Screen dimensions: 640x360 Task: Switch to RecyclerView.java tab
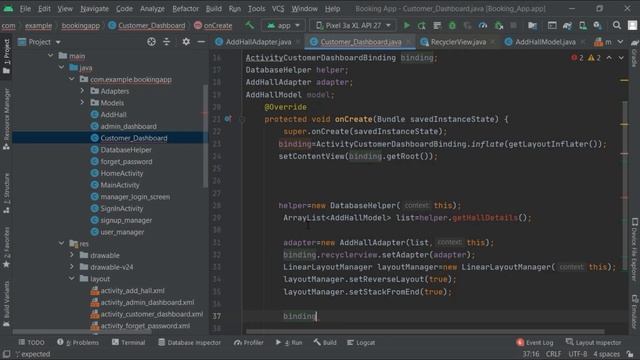click(x=458, y=42)
